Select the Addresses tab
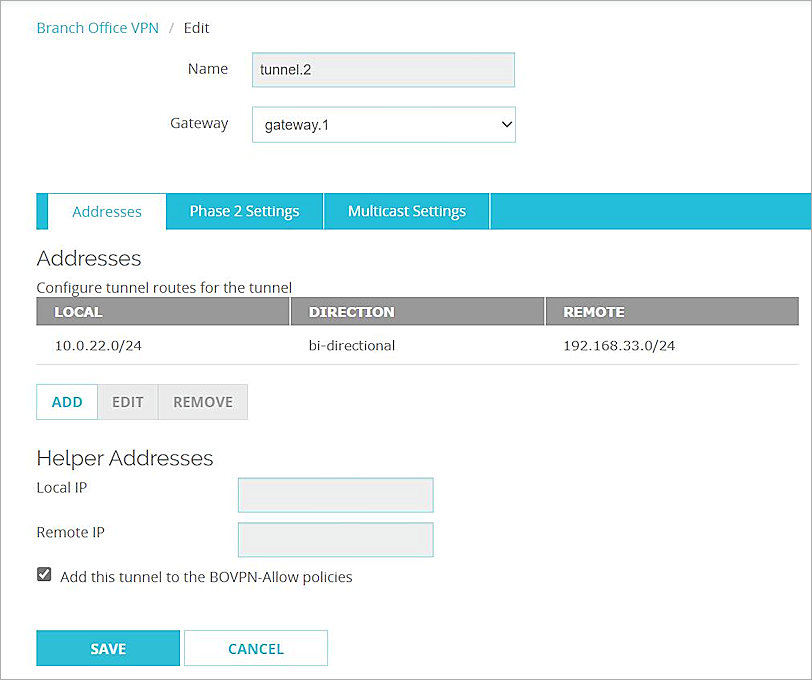The height and width of the screenshot is (680, 812). tap(106, 211)
